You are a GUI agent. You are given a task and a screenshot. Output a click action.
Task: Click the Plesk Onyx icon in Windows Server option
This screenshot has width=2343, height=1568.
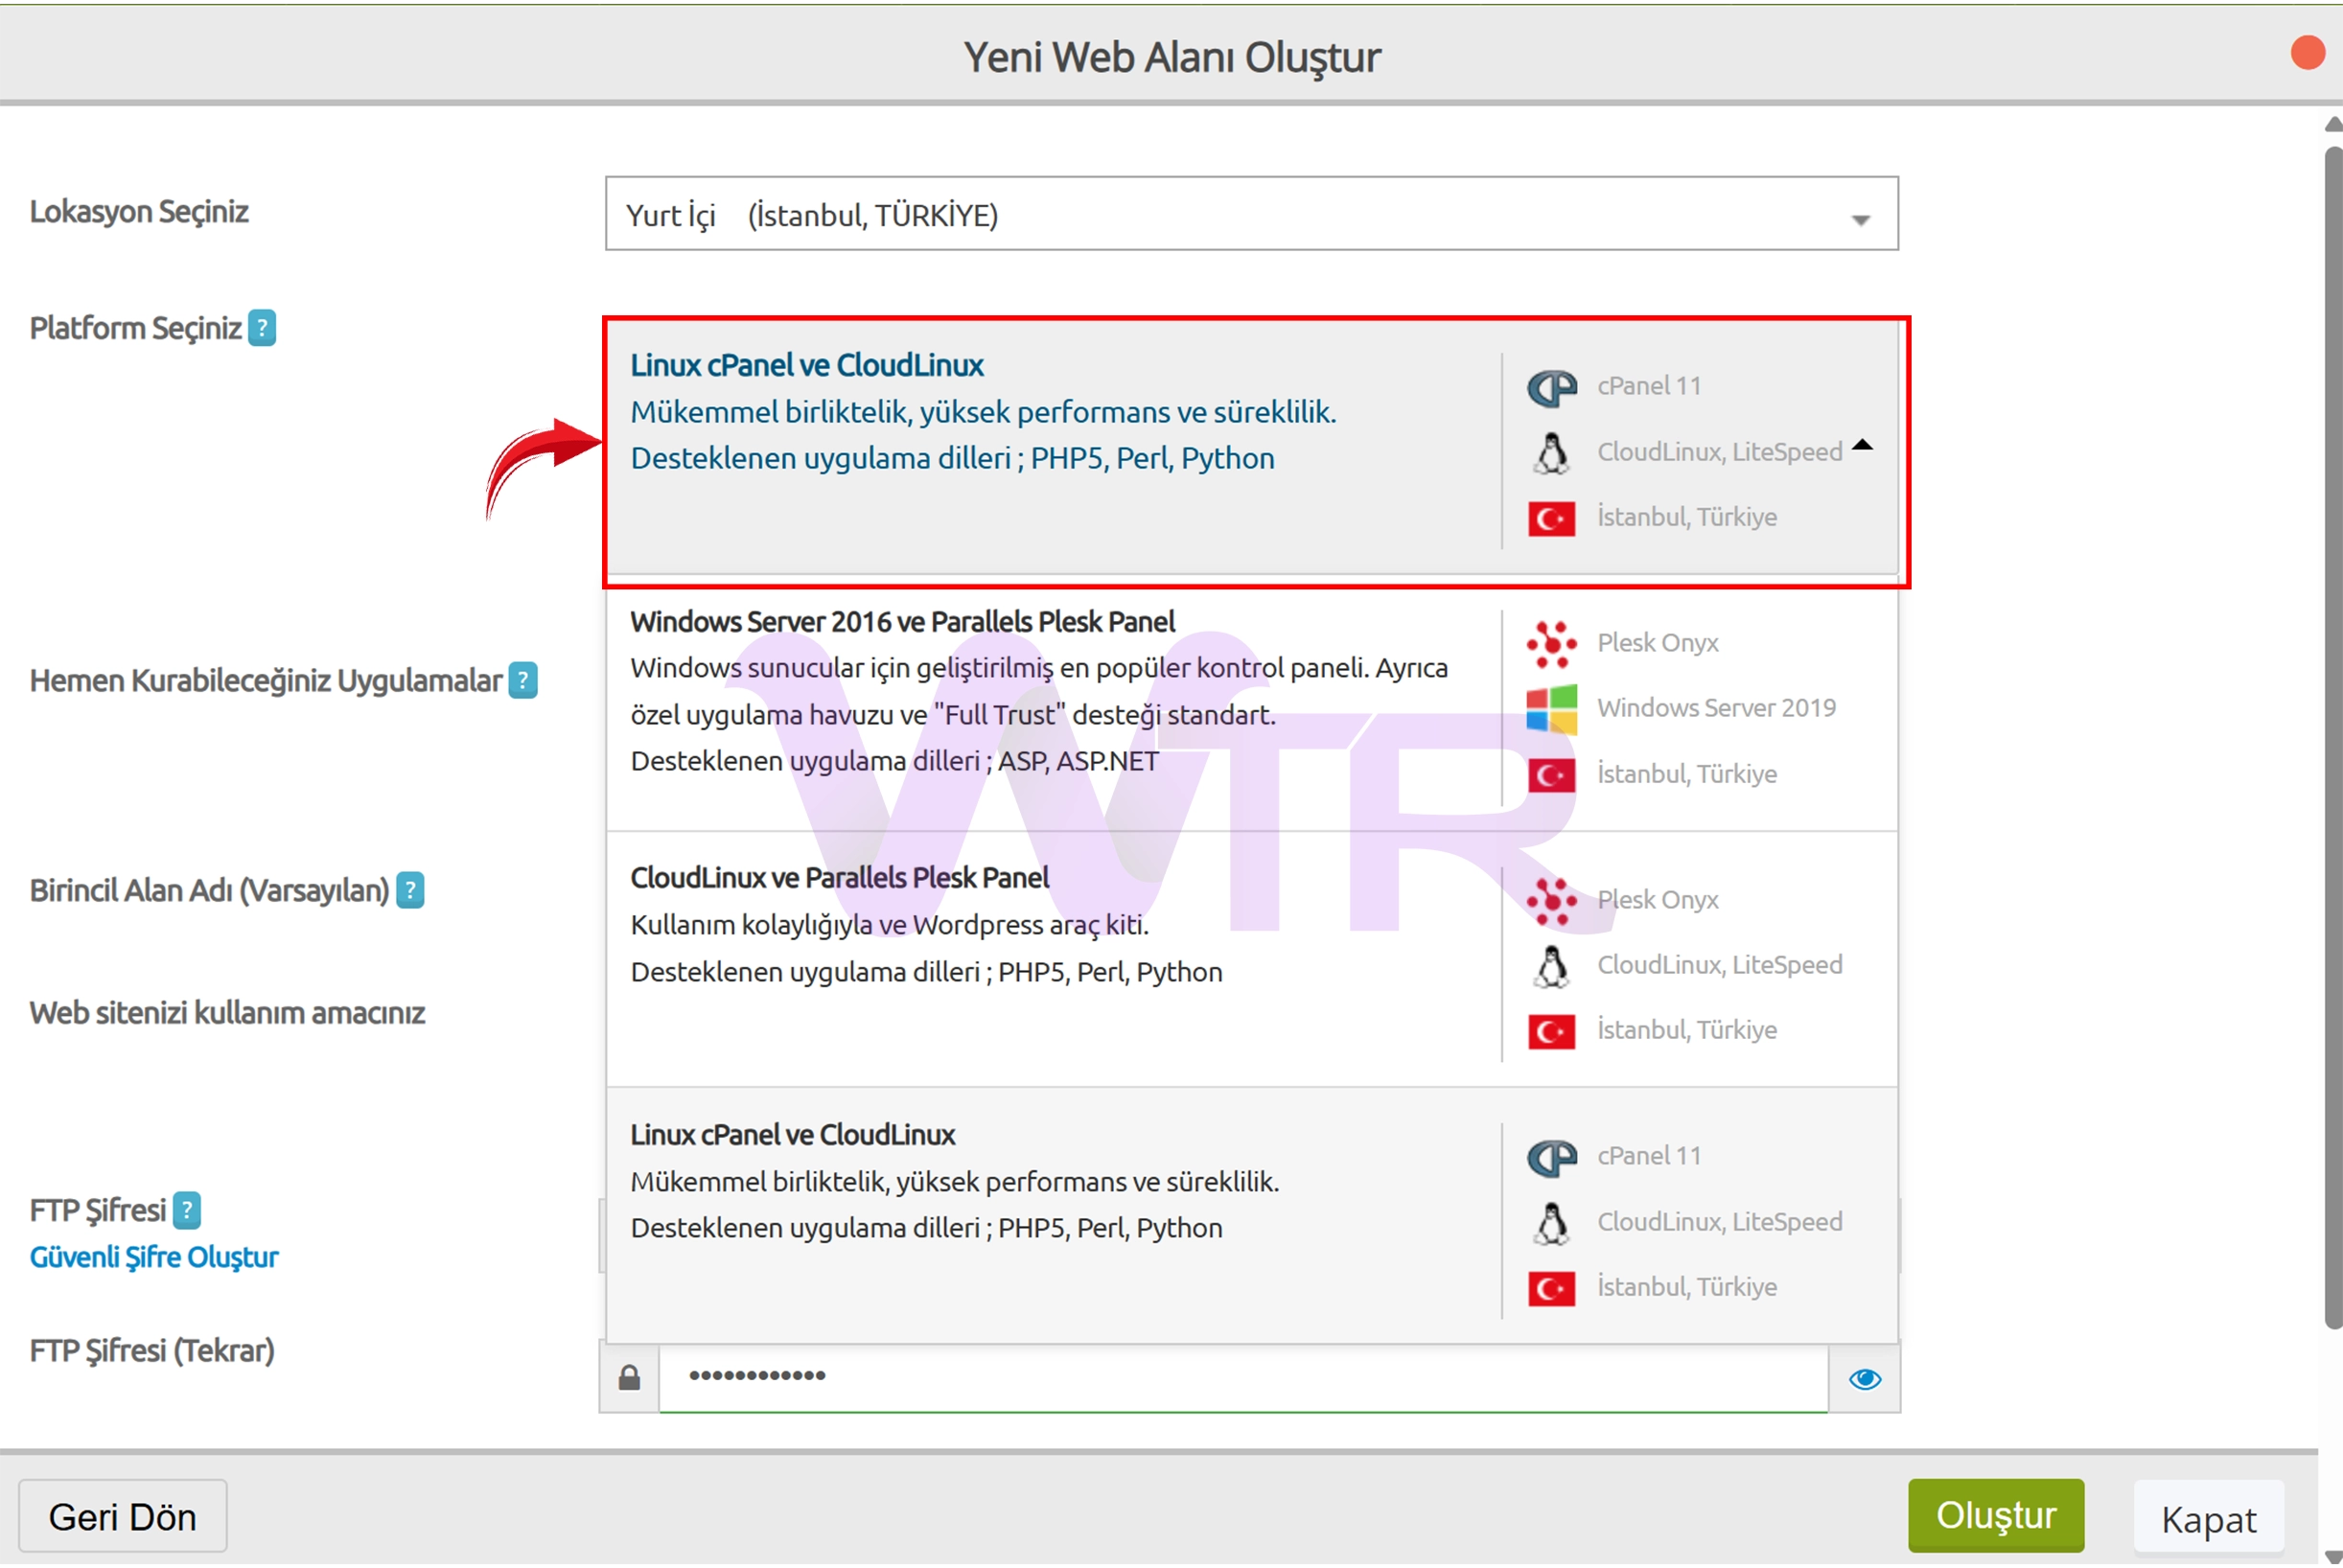pos(1551,643)
